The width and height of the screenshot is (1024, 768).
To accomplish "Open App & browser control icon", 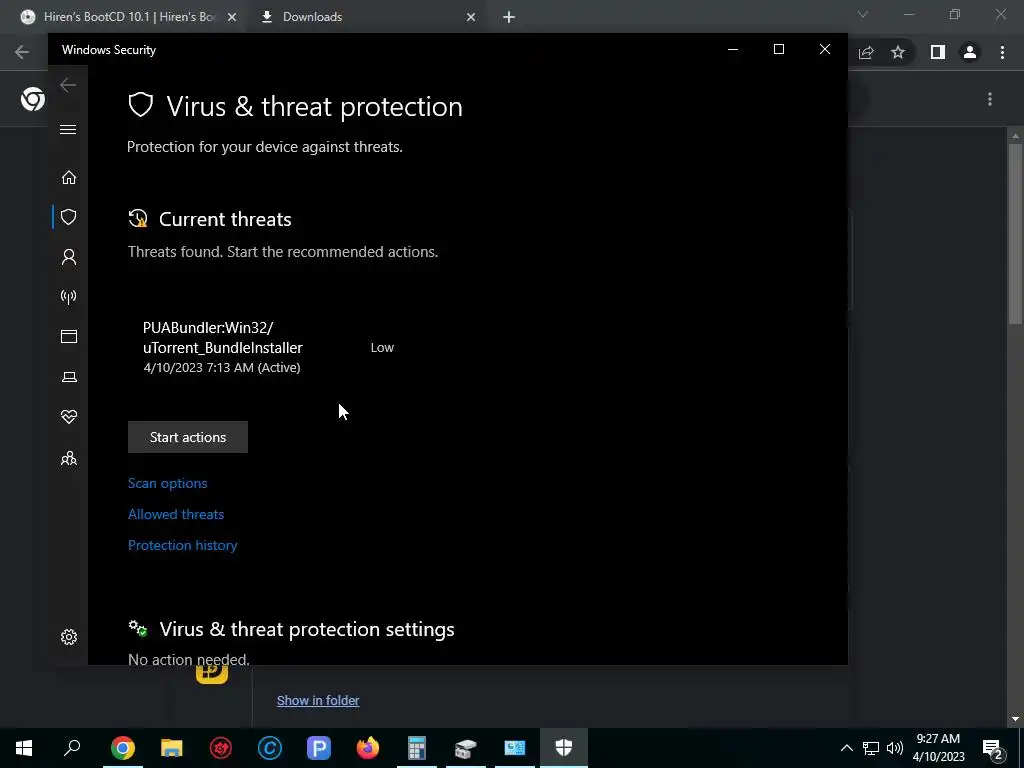I will pyautogui.click(x=69, y=336).
